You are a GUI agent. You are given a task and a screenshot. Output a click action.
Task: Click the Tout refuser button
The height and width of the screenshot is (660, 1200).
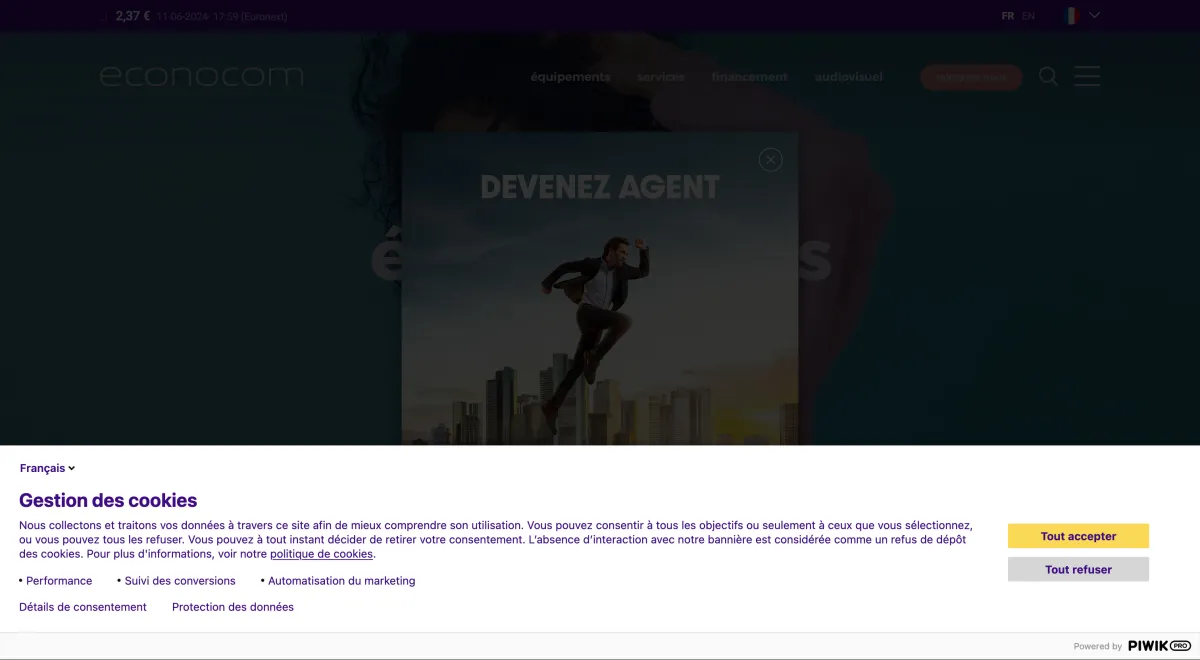tap(1078, 569)
